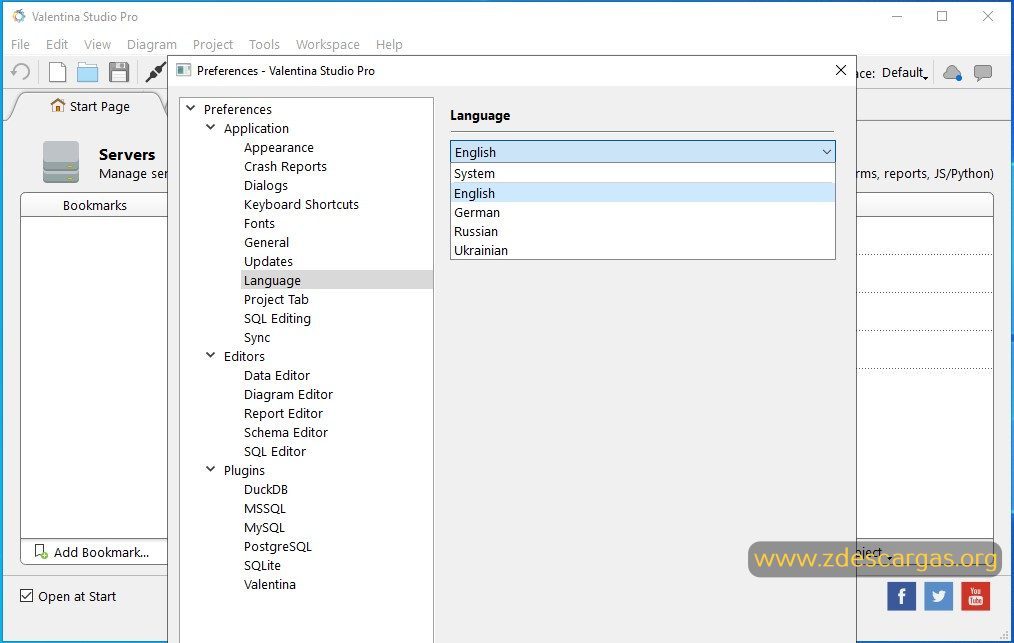The image size is (1014, 643).
Task: Select Schema Editor in preferences tree
Action: pyautogui.click(x=286, y=432)
